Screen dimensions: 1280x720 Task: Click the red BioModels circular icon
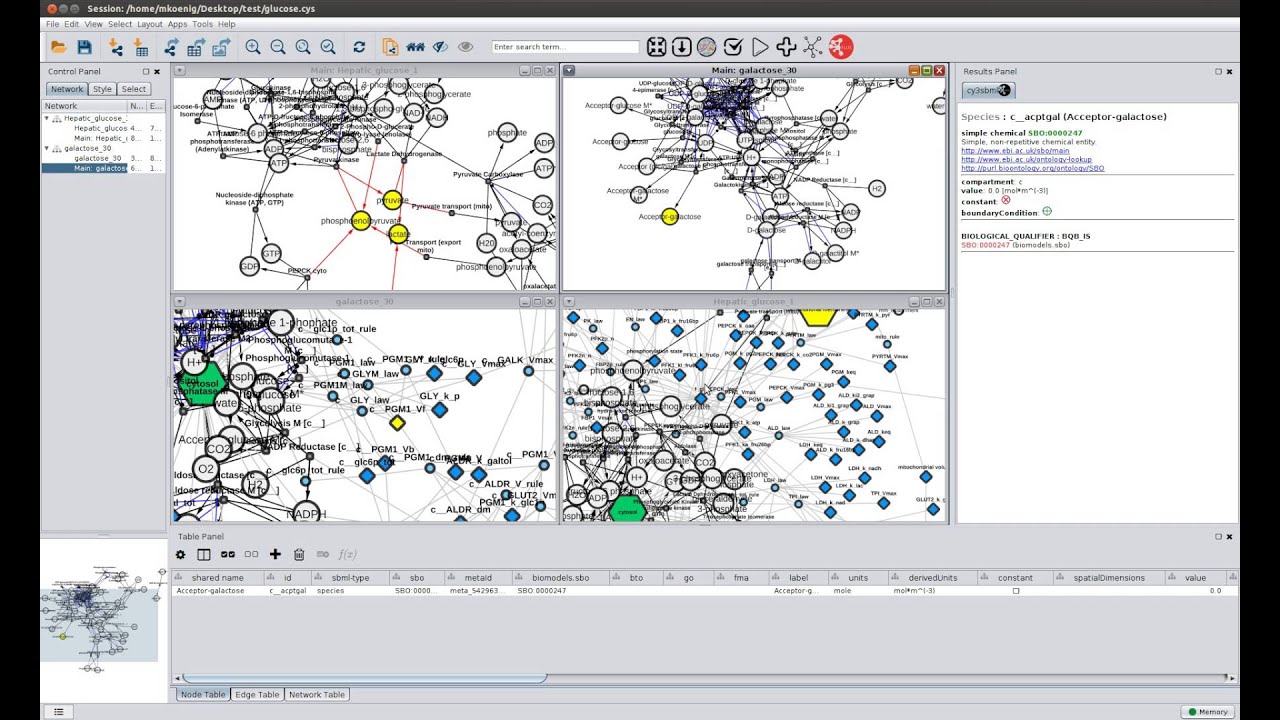point(841,47)
